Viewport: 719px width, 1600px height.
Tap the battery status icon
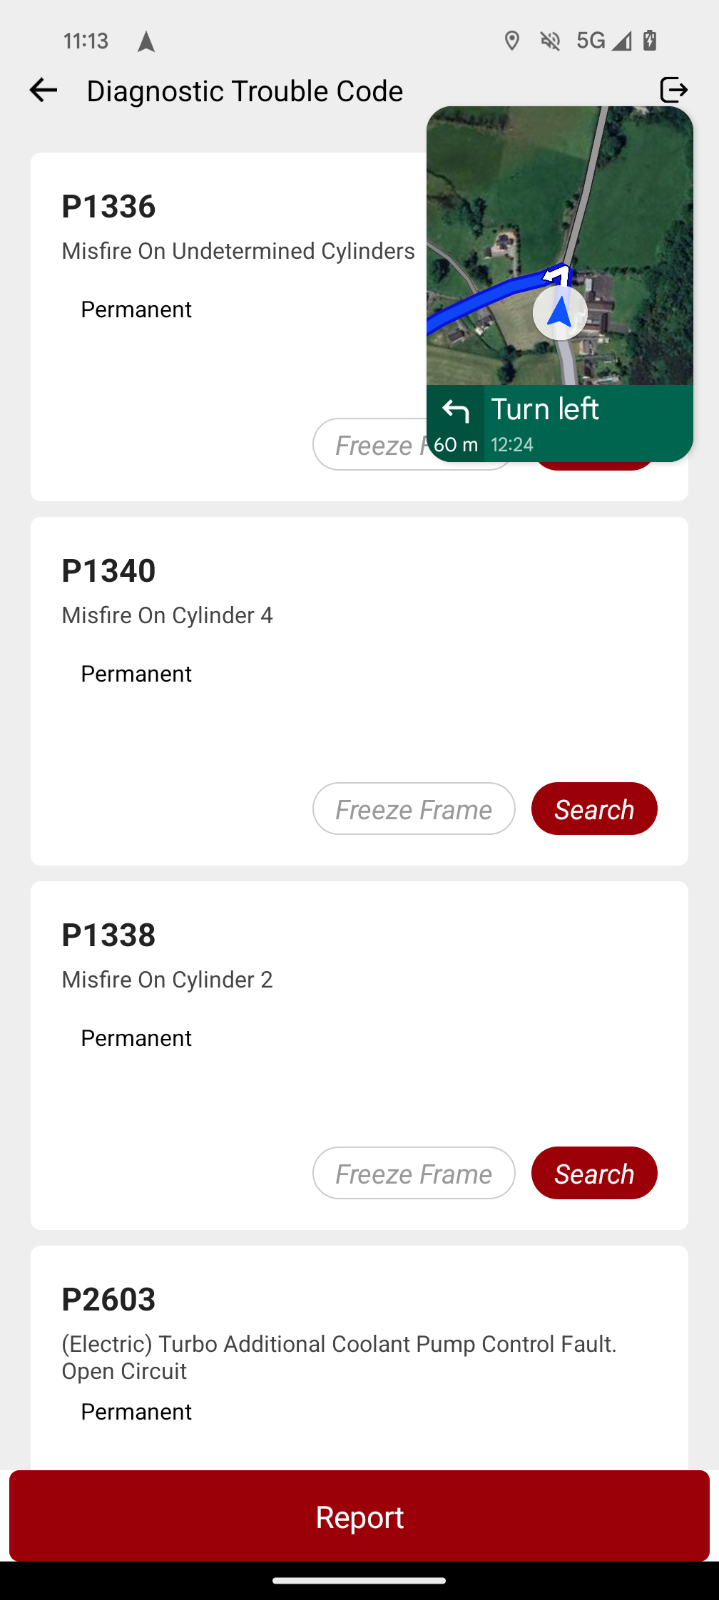650,41
